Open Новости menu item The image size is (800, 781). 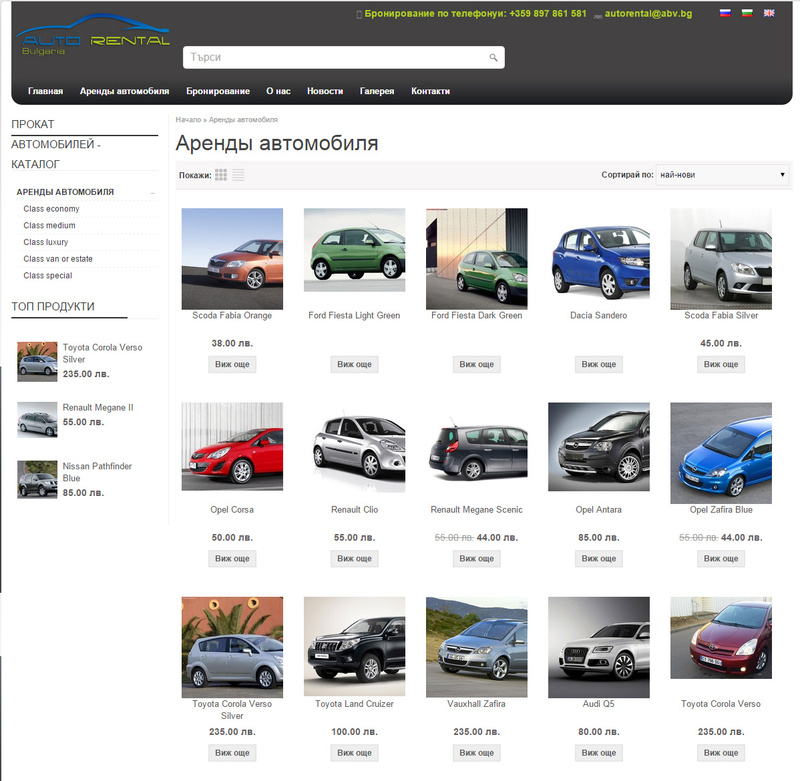325,91
